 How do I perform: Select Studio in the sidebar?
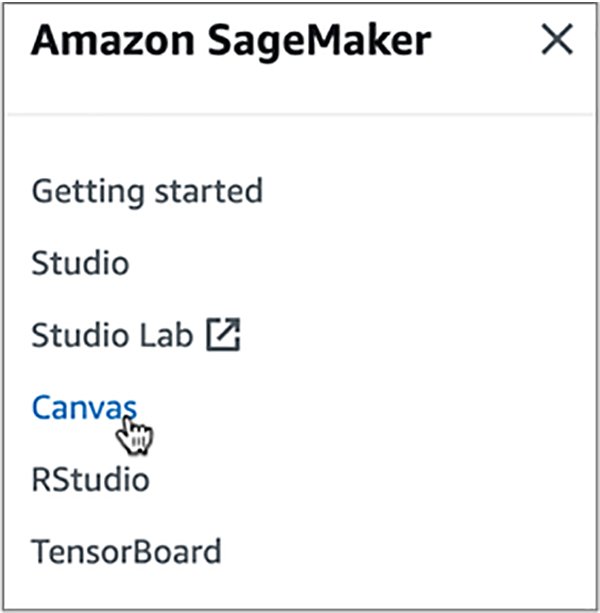80,264
